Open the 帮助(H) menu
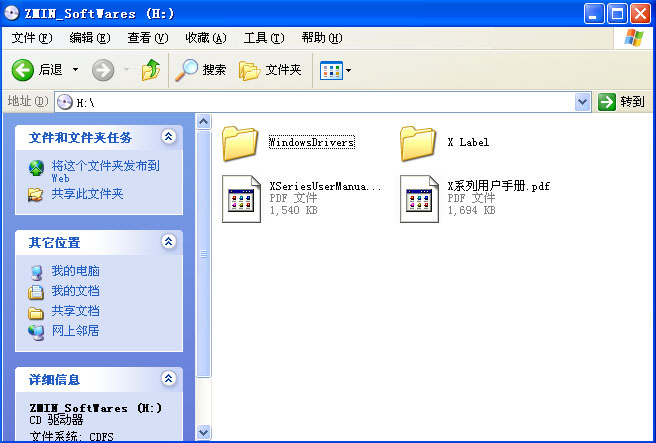The height and width of the screenshot is (443, 656). point(322,38)
